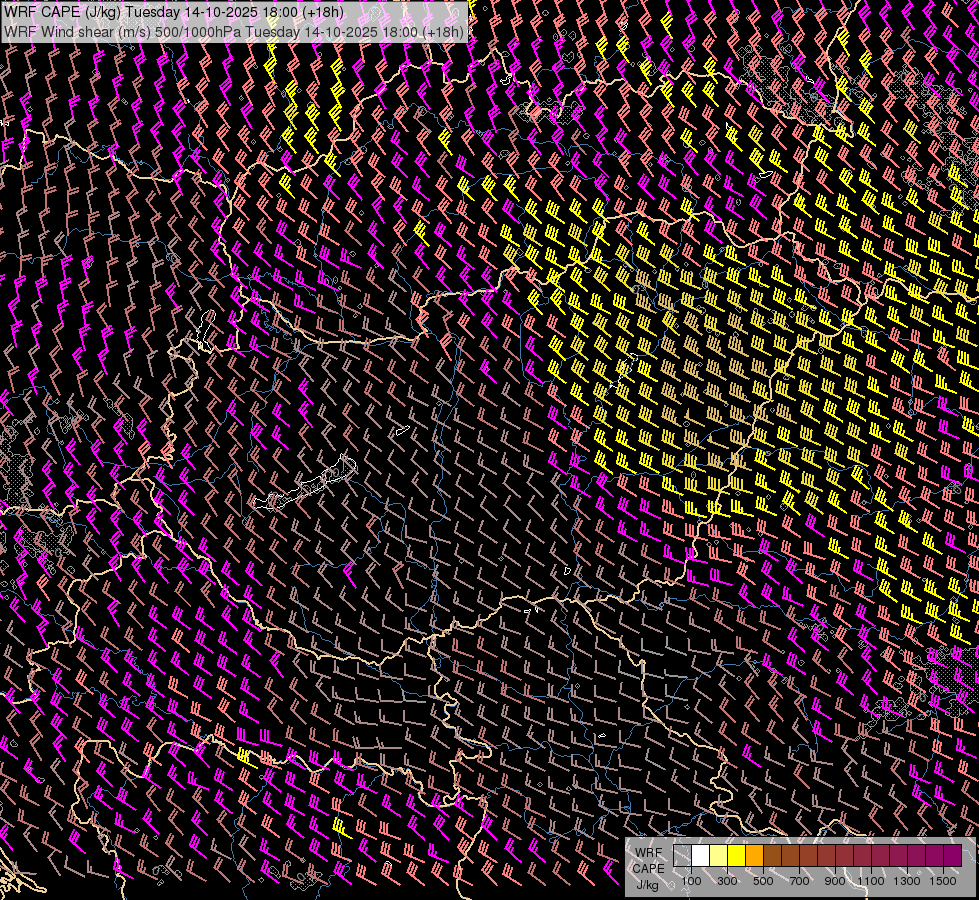Click the 100 value label in legend
979x900 pixels.
pos(691,881)
